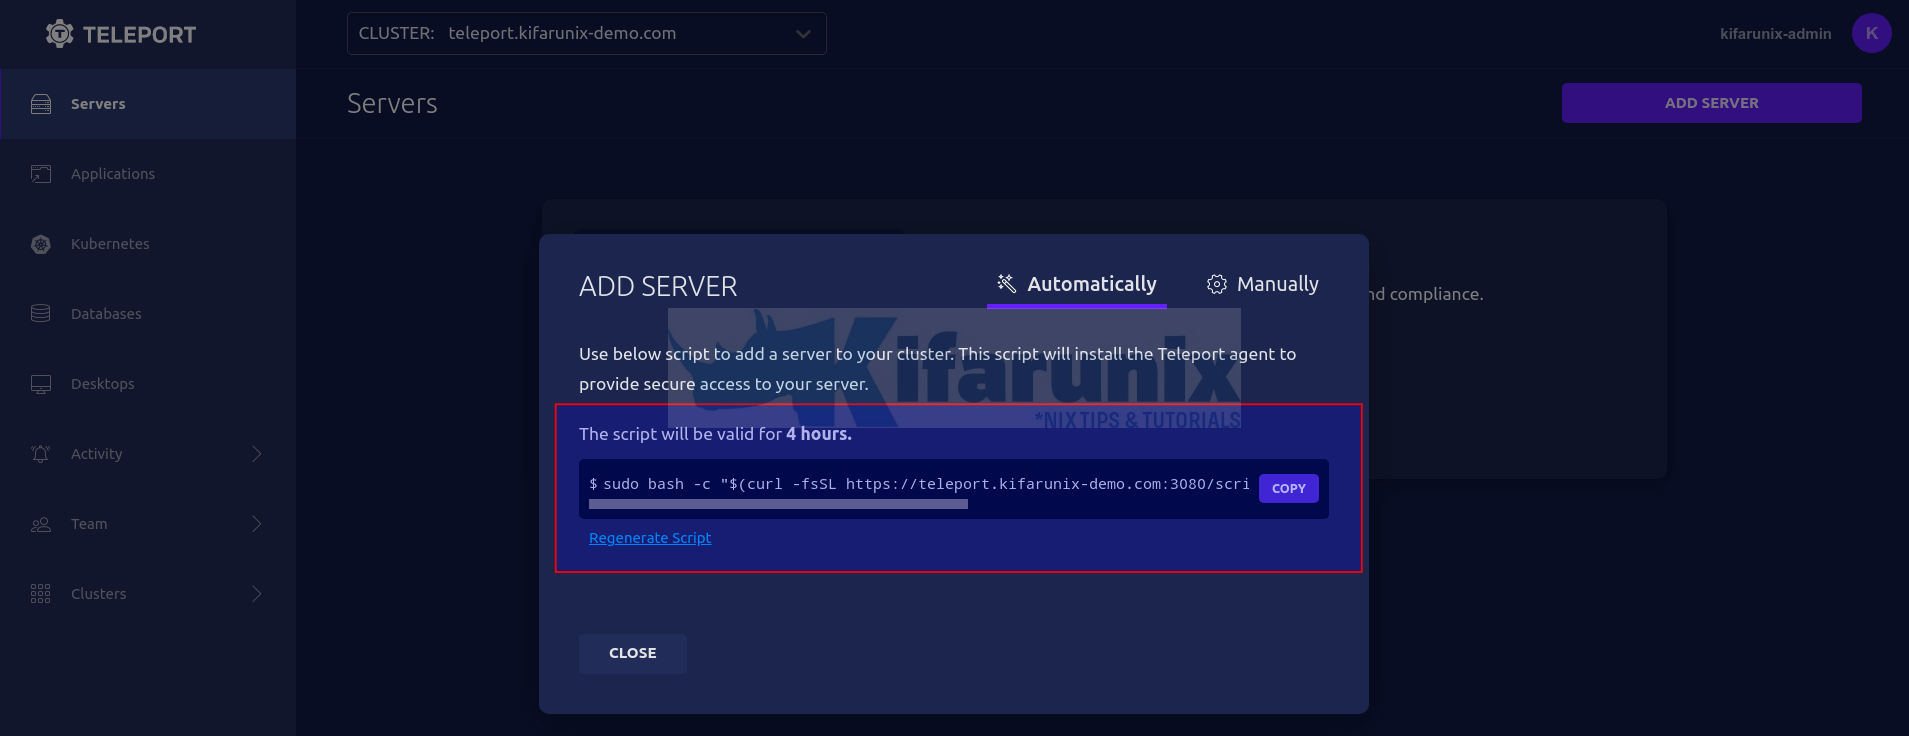Expand the Activity menu chevron
The image size is (1909, 736).
click(x=257, y=454)
